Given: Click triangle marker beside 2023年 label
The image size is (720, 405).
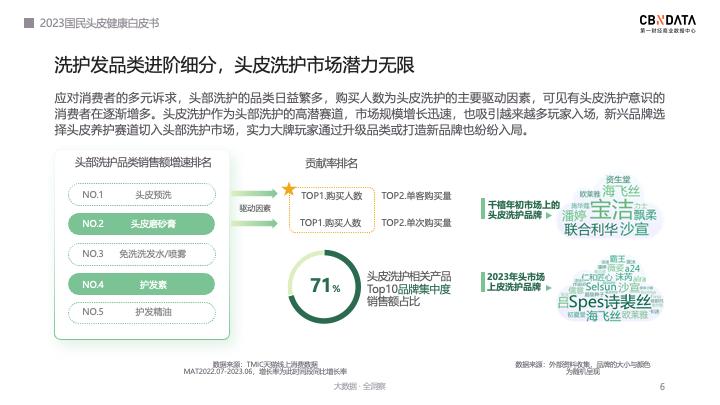Looking at the screenshot, I should click(548, 287).
